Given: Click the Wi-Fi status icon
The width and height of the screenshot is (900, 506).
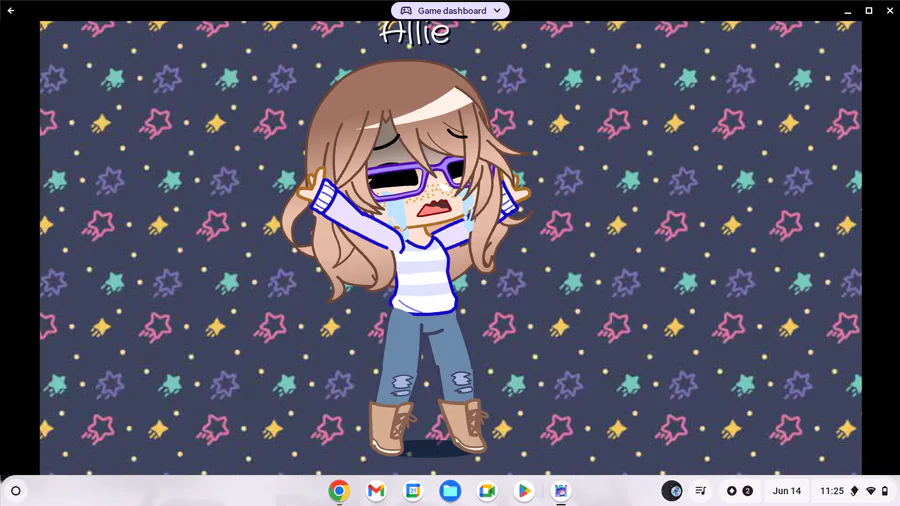Looking at the screenshot, I should (x=871, y=491).
